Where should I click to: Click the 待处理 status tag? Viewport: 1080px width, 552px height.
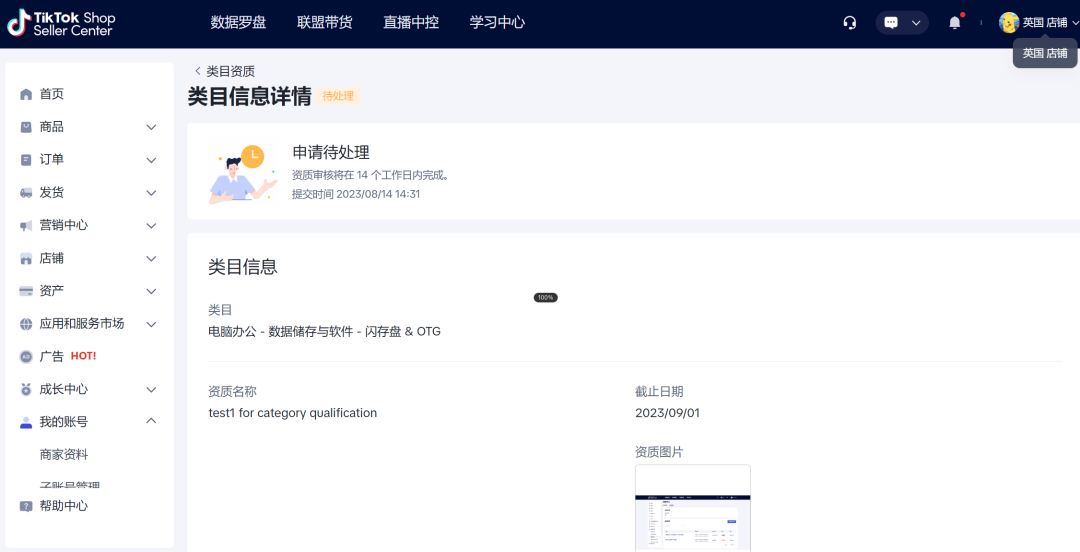pos(338,96)
